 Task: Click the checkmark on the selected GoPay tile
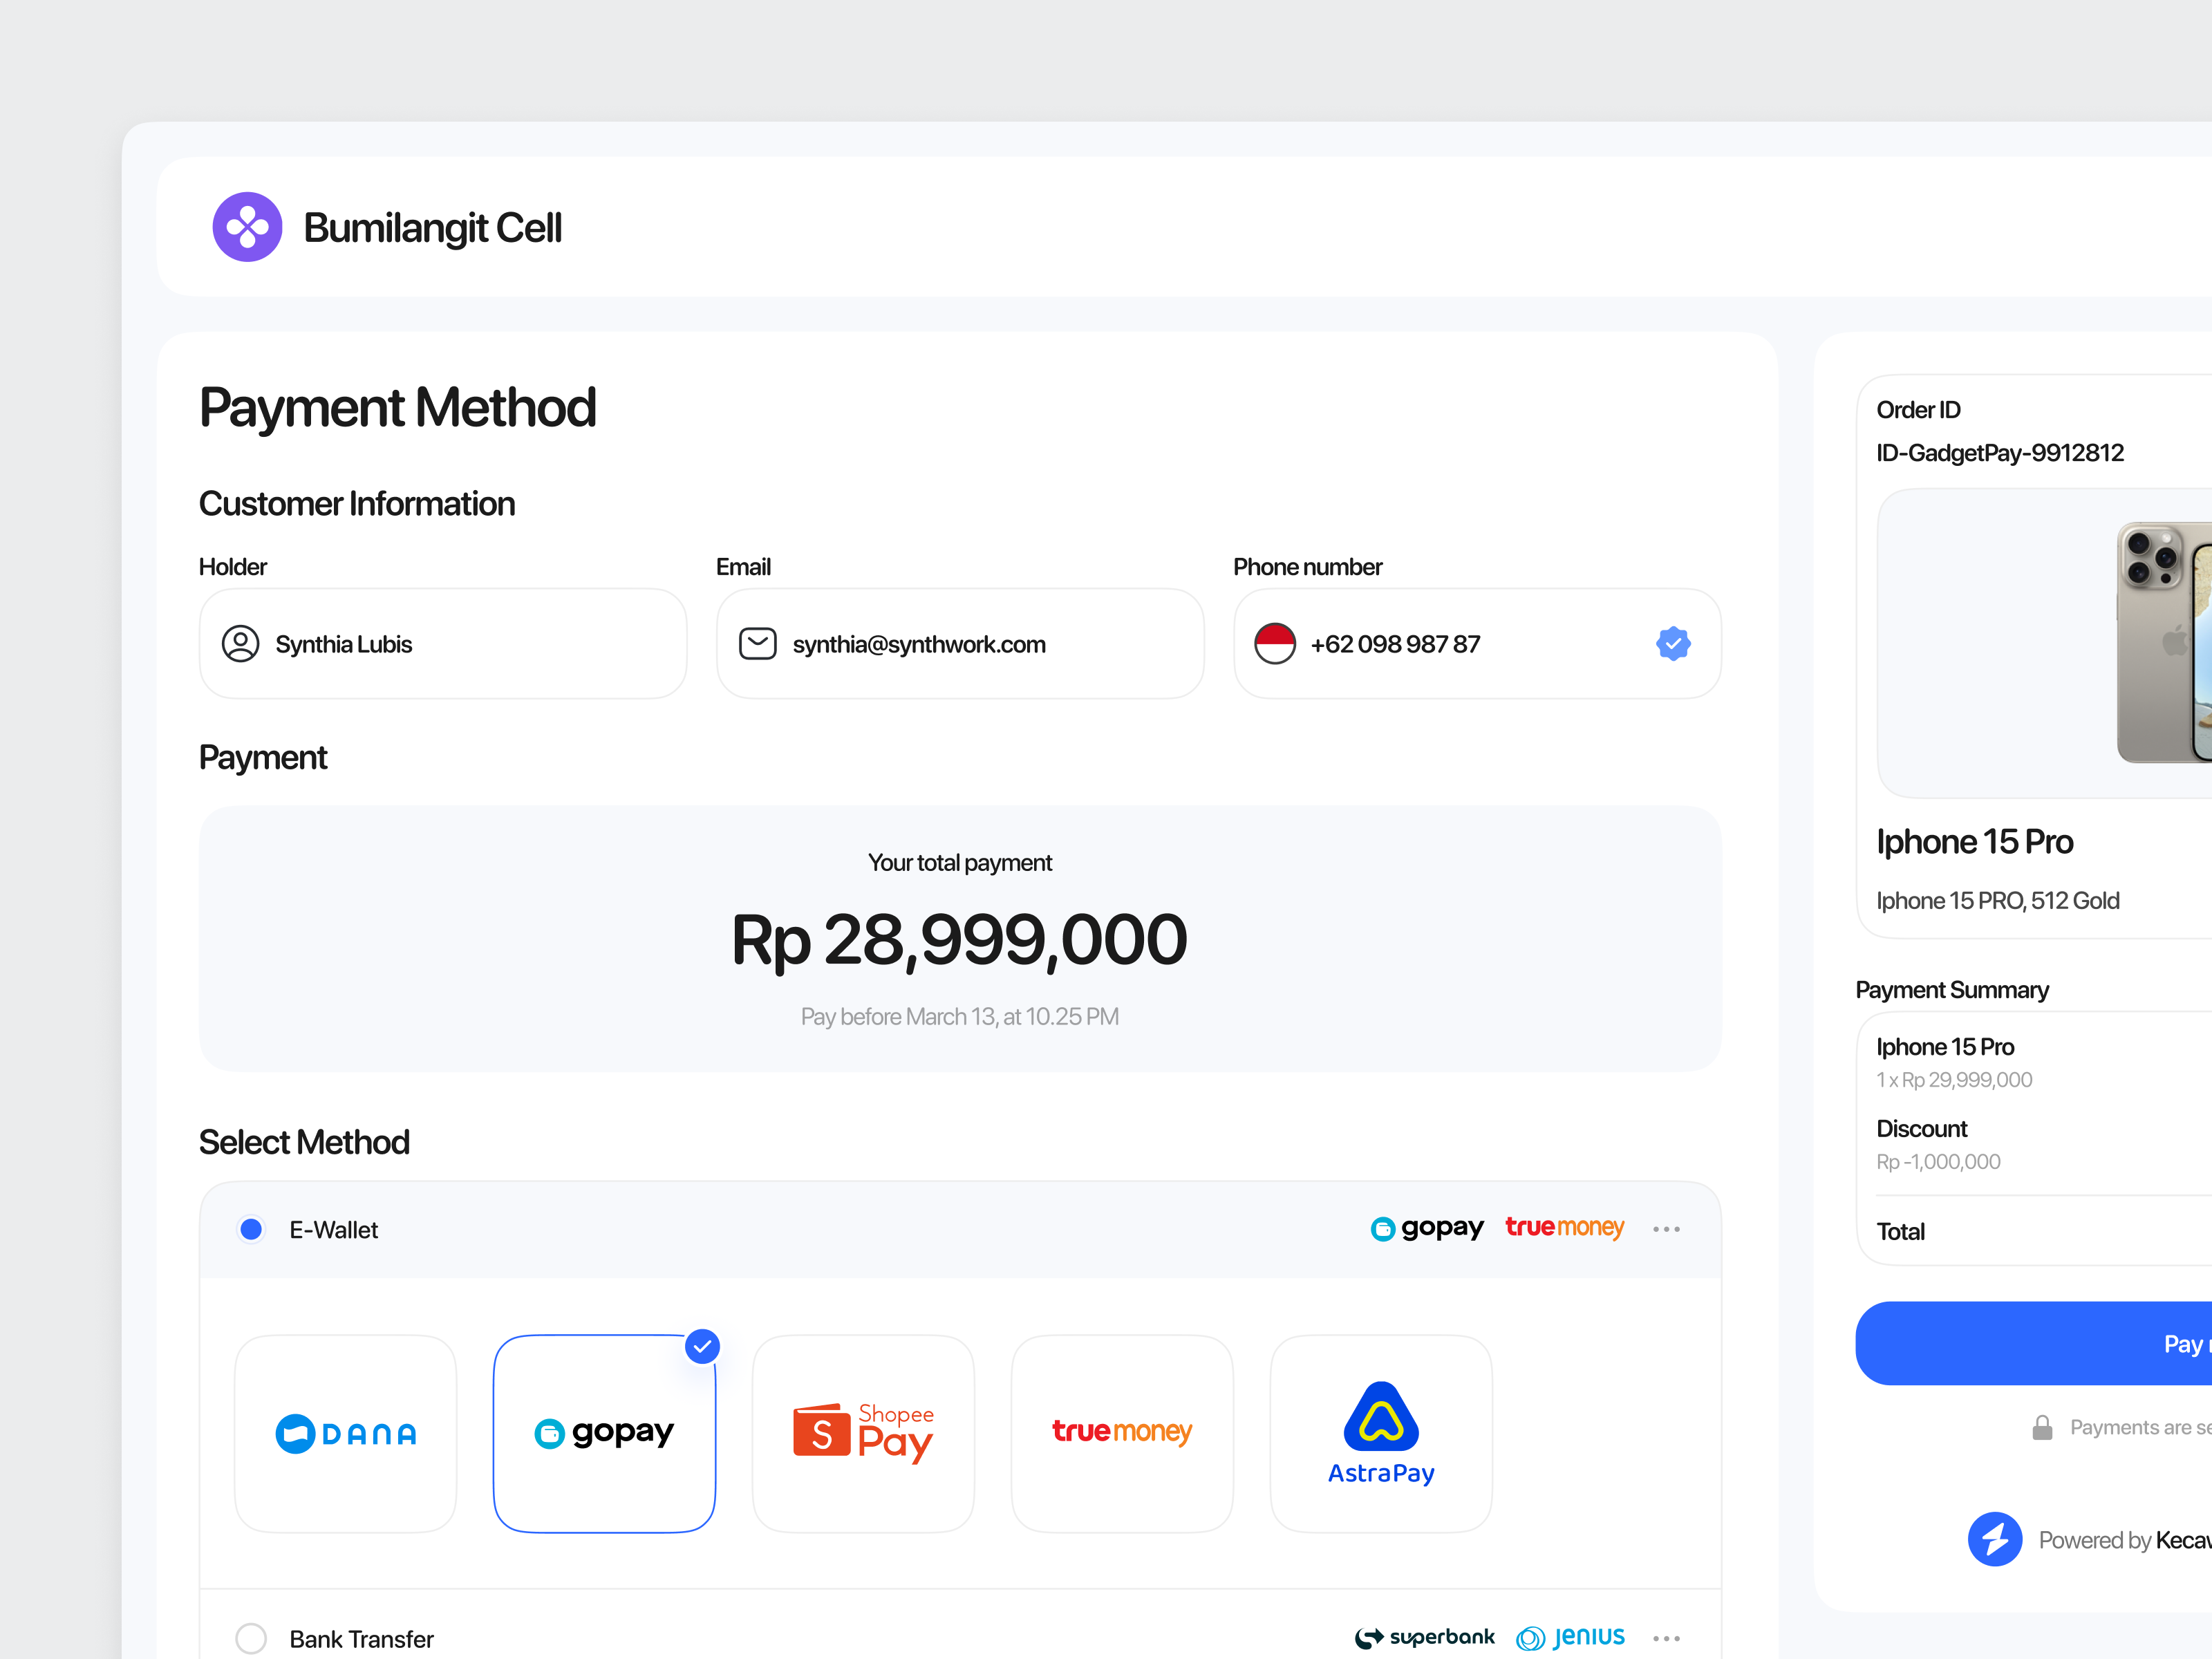[702, 1346]
